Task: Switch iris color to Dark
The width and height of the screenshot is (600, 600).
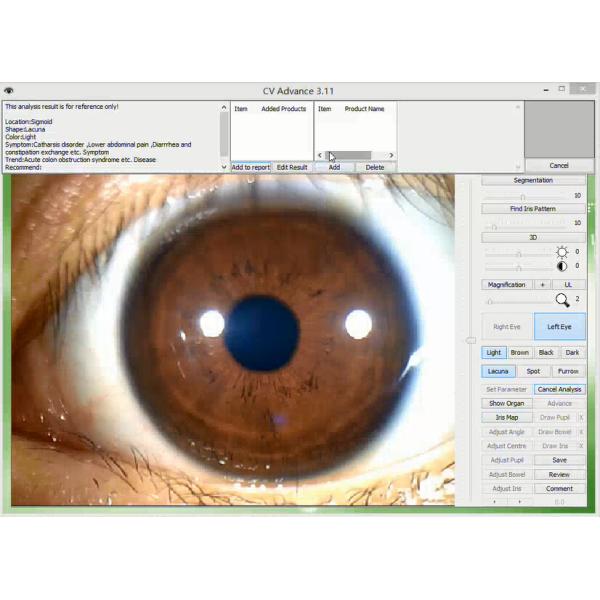Action: 572,353
